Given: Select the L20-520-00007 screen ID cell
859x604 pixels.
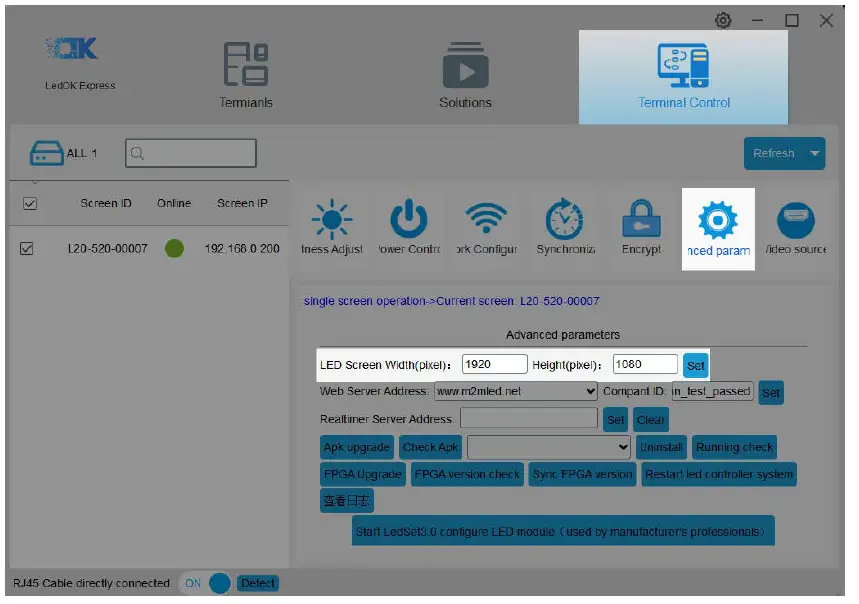Looking at the screenshot, I should pyautogui.click(x=107, y=249).
